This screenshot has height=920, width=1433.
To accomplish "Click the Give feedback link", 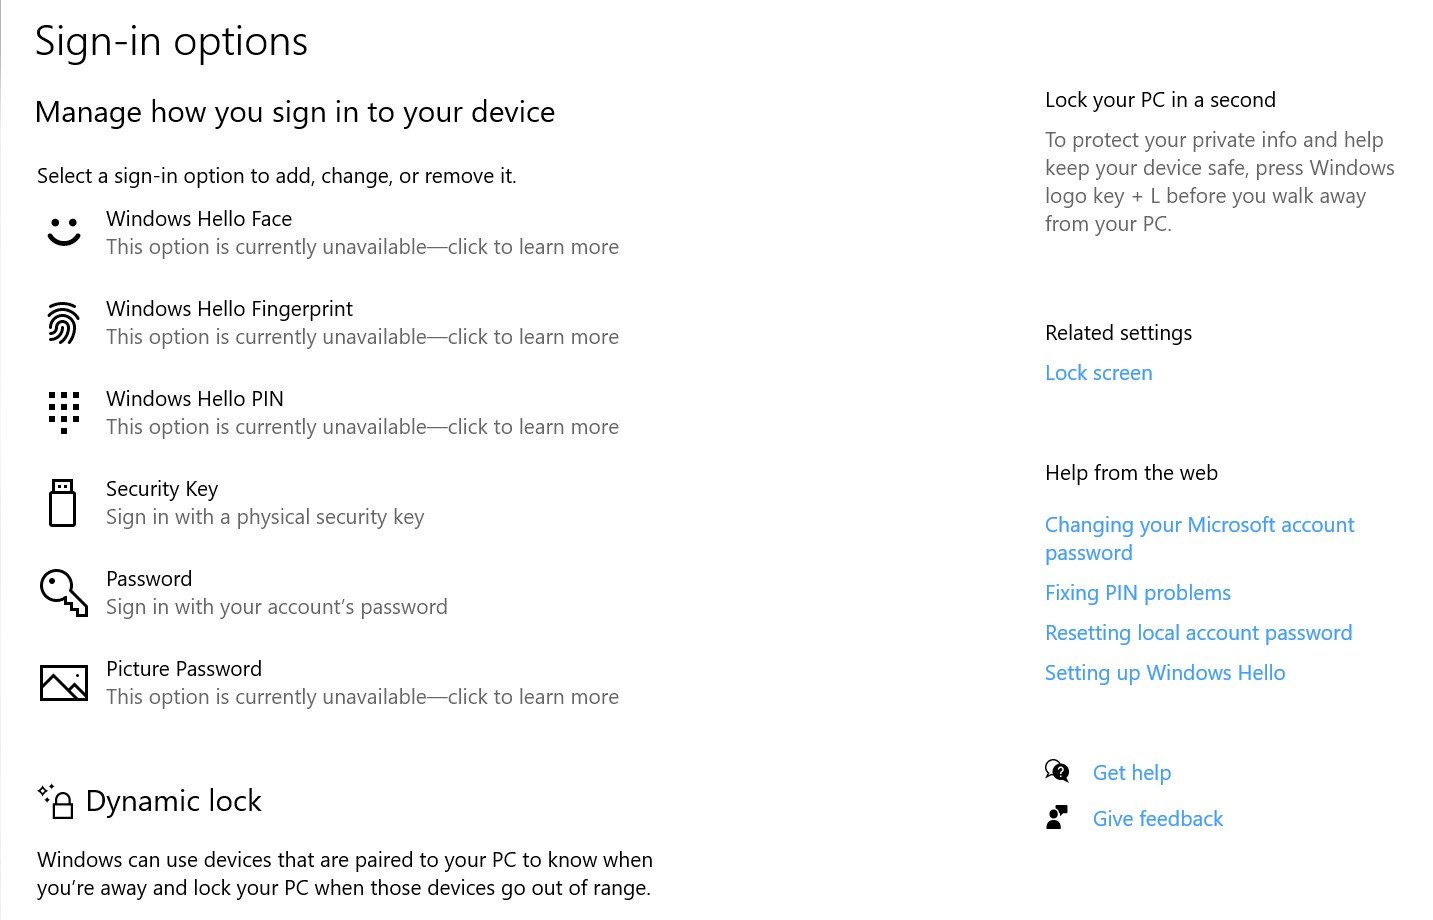I will click(1158, 819).
